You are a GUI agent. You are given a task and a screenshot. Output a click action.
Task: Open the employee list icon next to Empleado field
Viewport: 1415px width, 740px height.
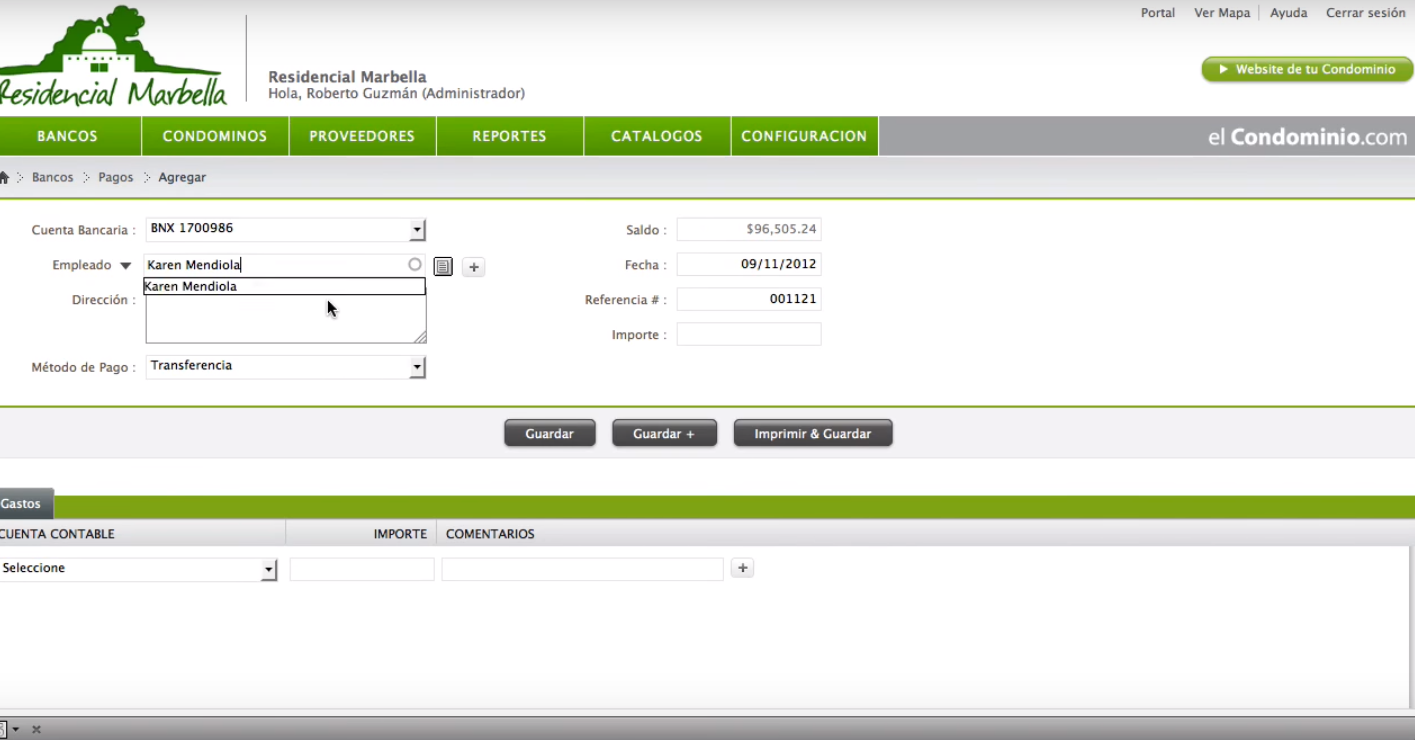[443, 266]
